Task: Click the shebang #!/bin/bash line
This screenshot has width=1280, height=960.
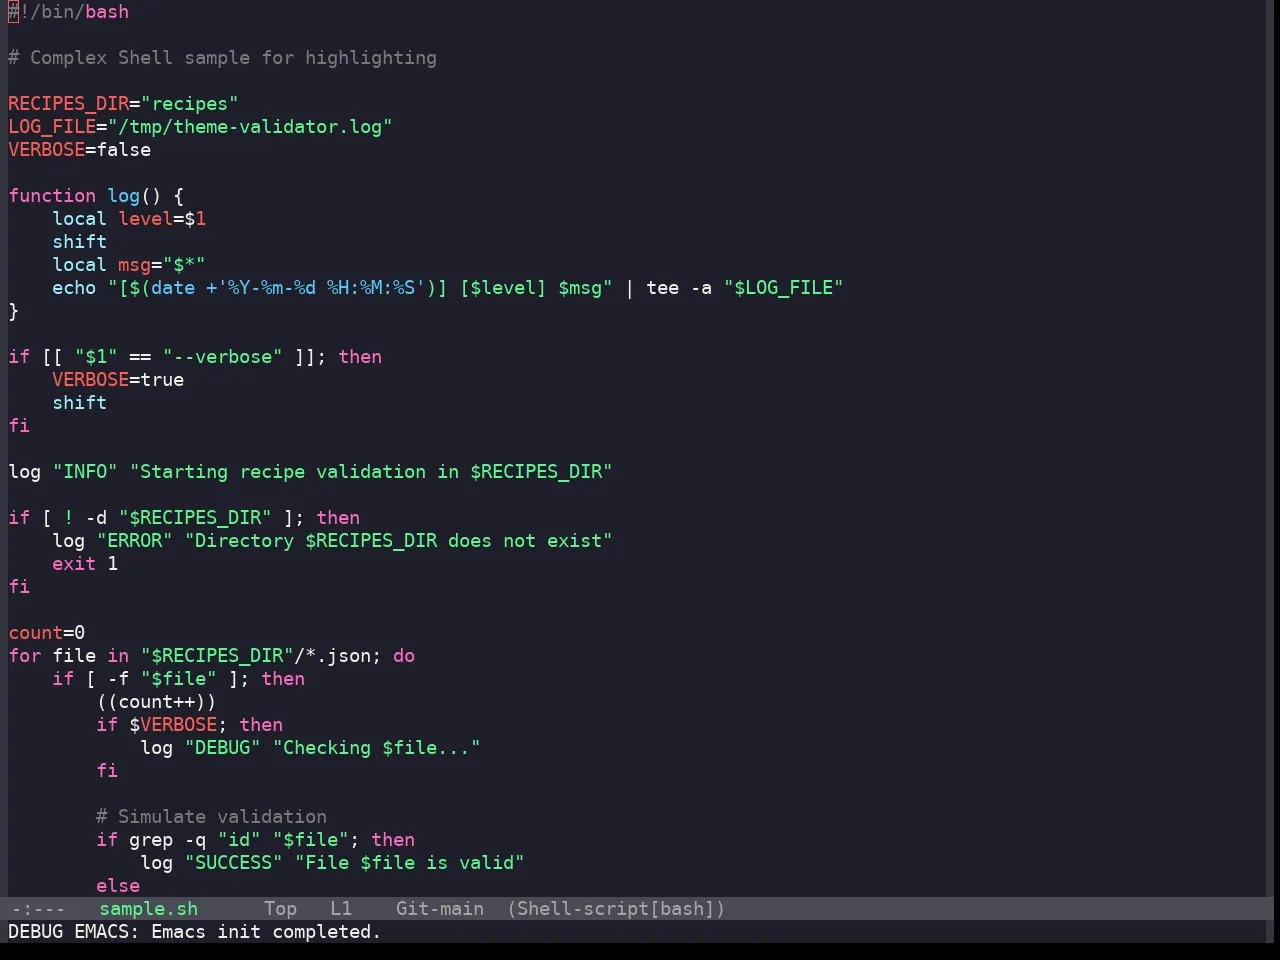Action: tap(69, 12)
